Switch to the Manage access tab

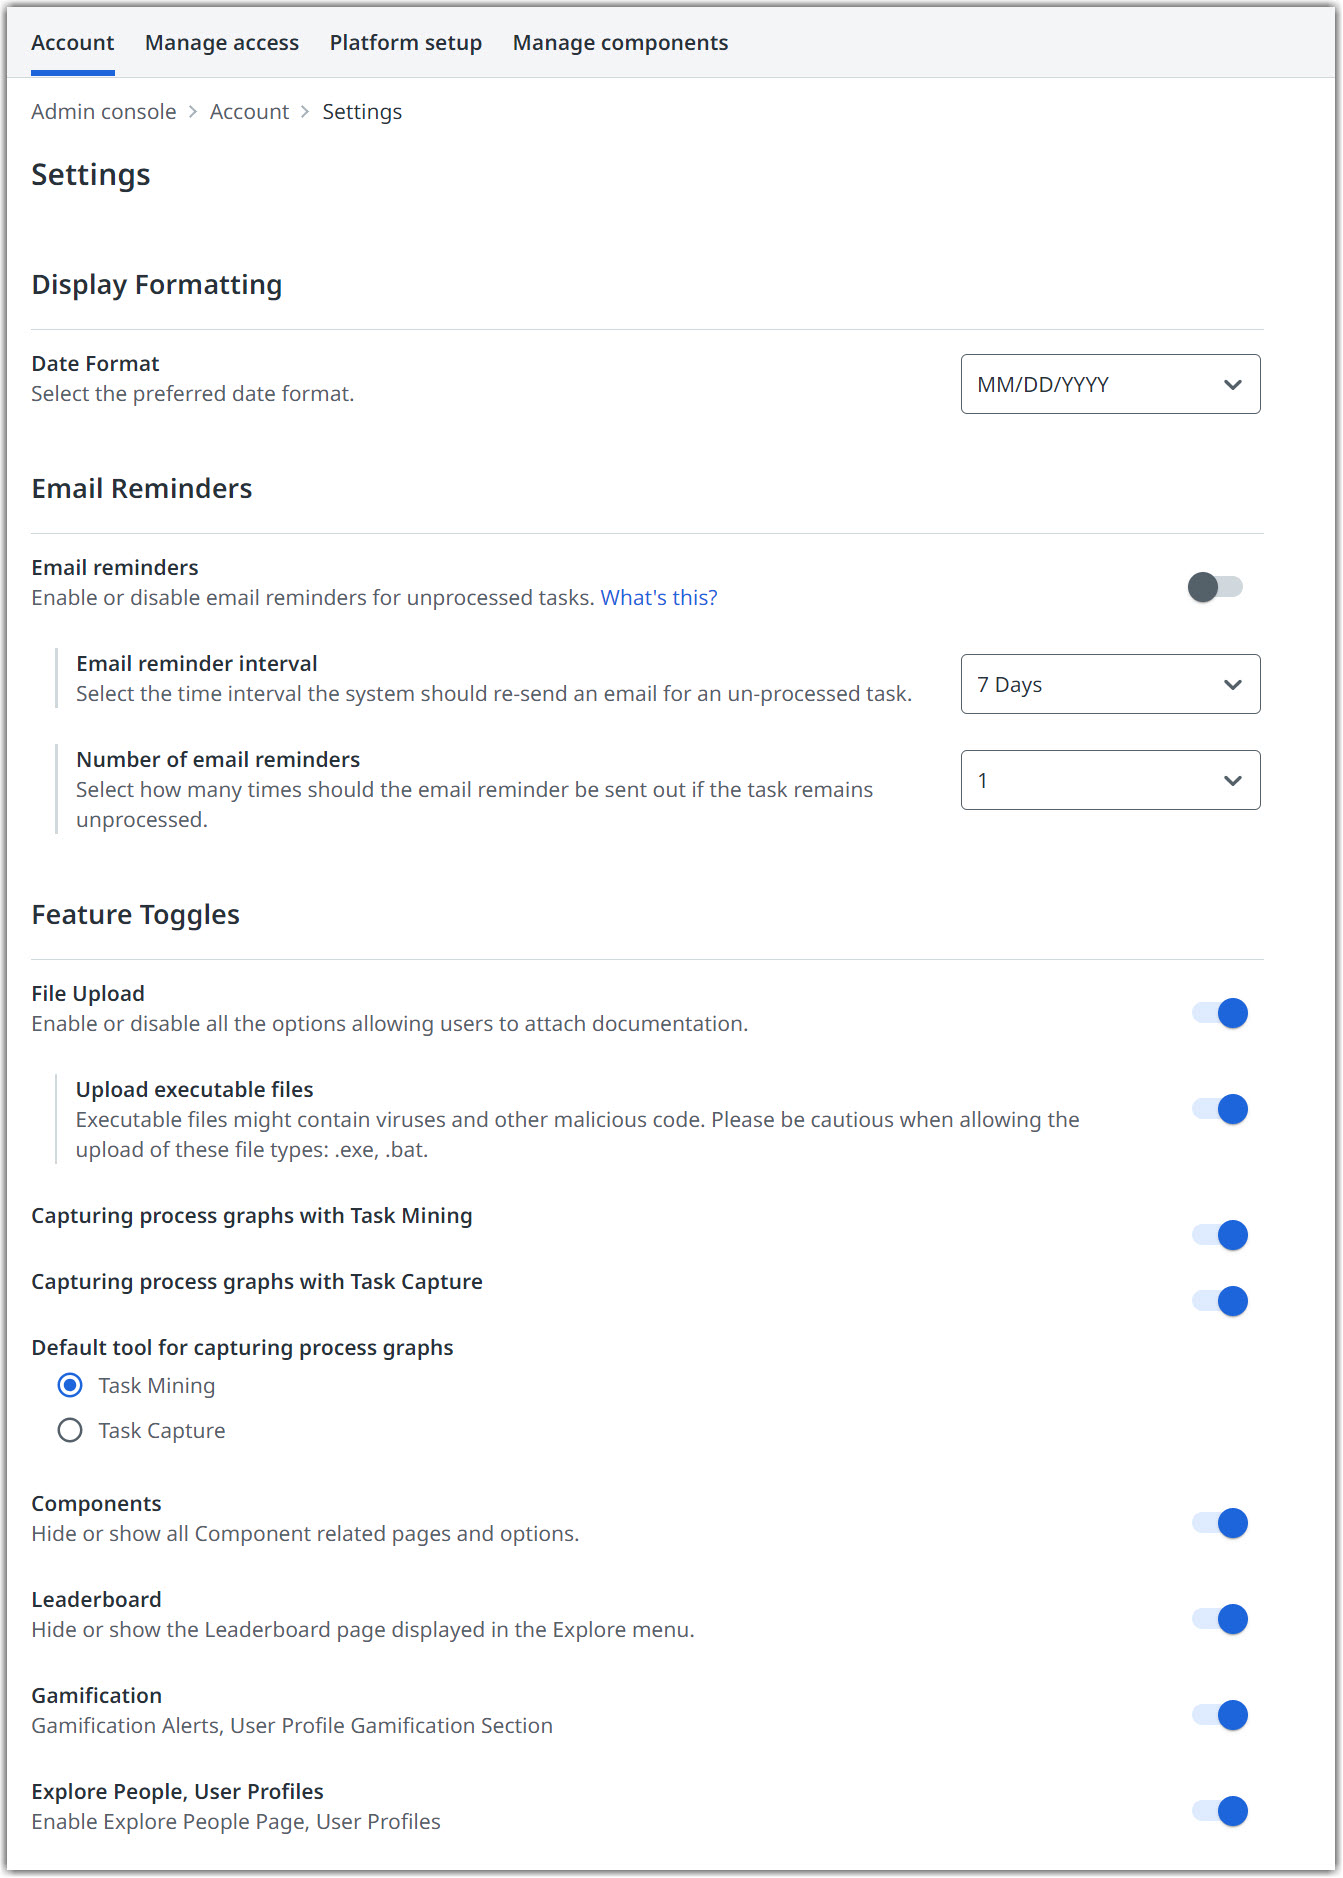pyautogui.click(x=222, y=43)
